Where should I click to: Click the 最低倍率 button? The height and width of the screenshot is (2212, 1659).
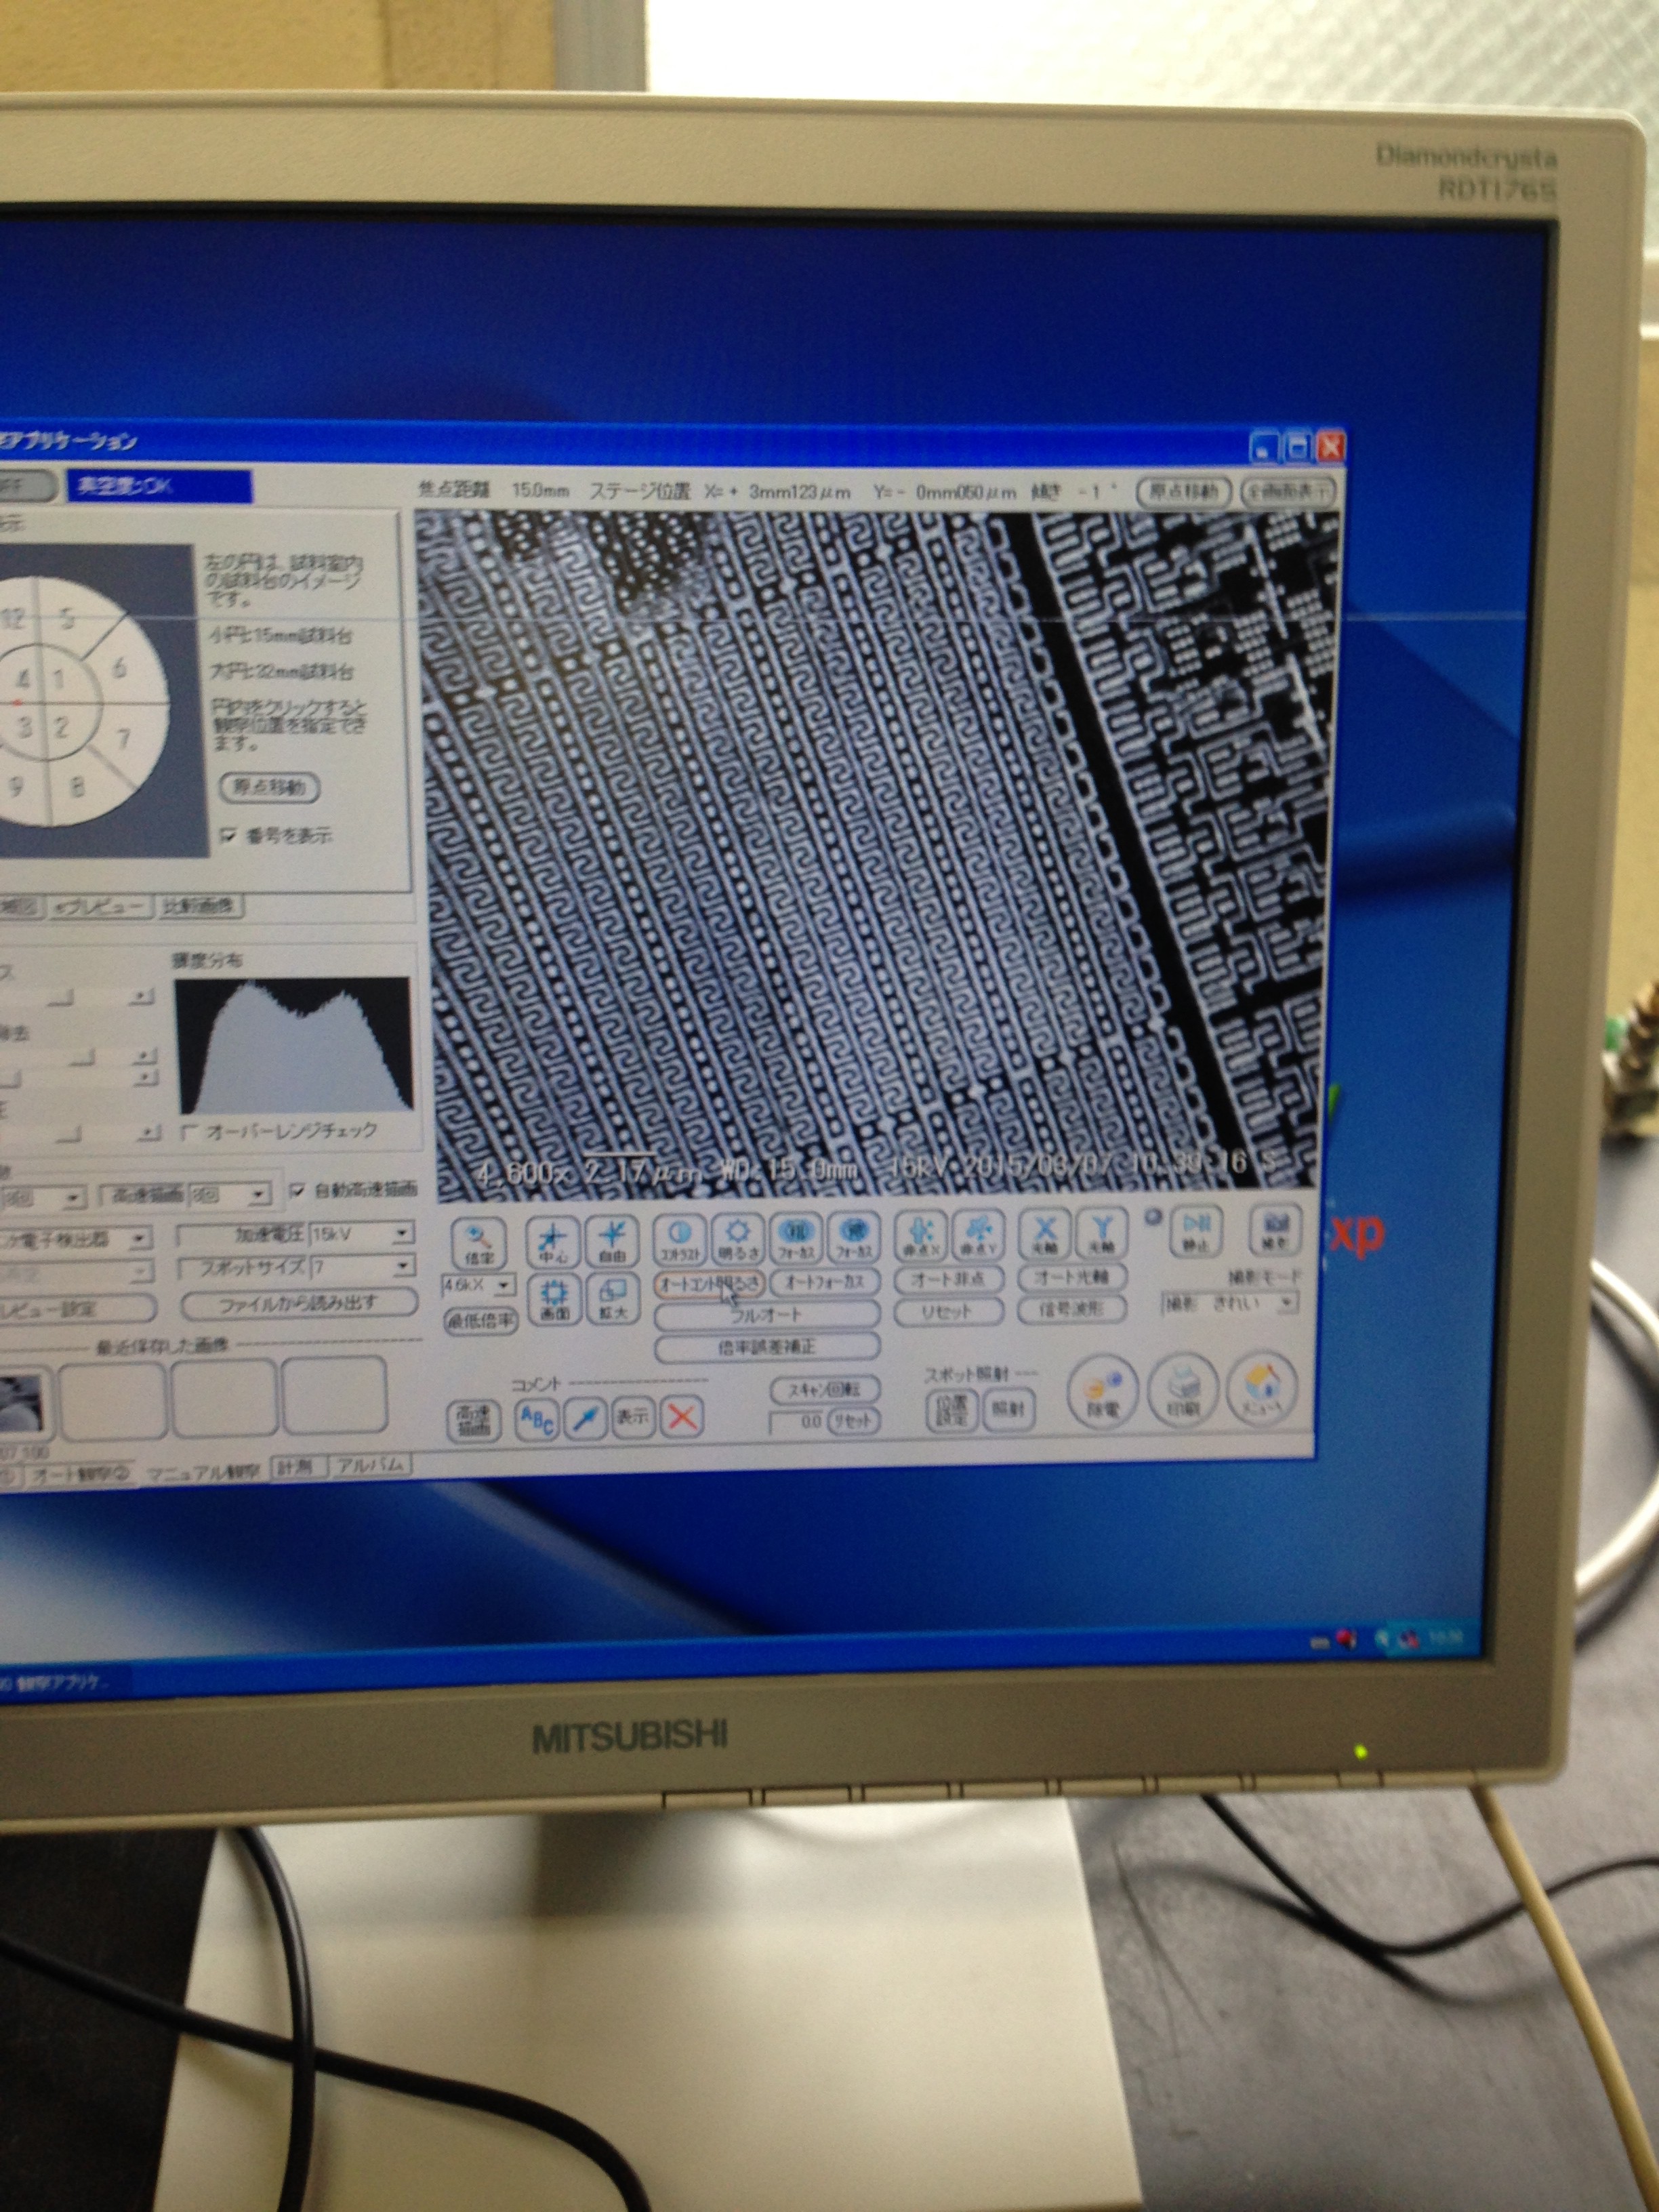481,1322
